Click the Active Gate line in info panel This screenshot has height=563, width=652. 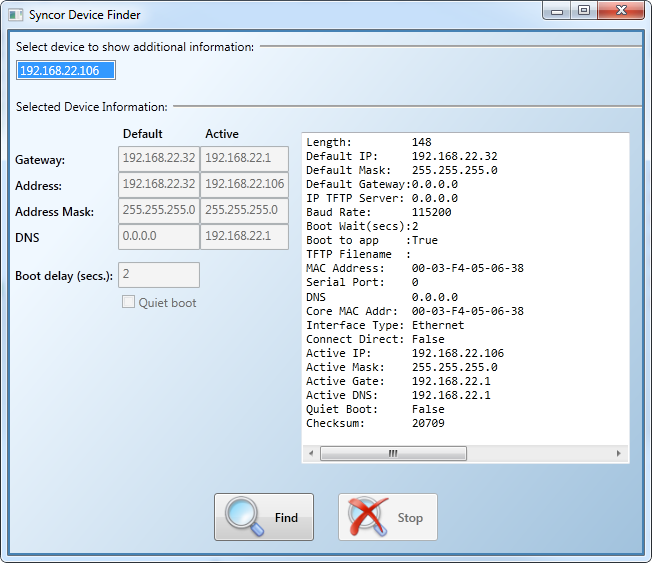pyautogui.click(x=398, y=381)
